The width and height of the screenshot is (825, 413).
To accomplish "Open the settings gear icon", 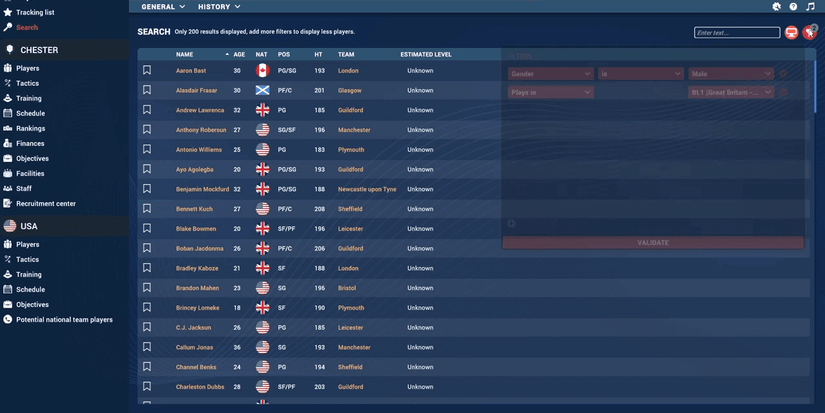I will pyautogui.click(x=776, y=6).
